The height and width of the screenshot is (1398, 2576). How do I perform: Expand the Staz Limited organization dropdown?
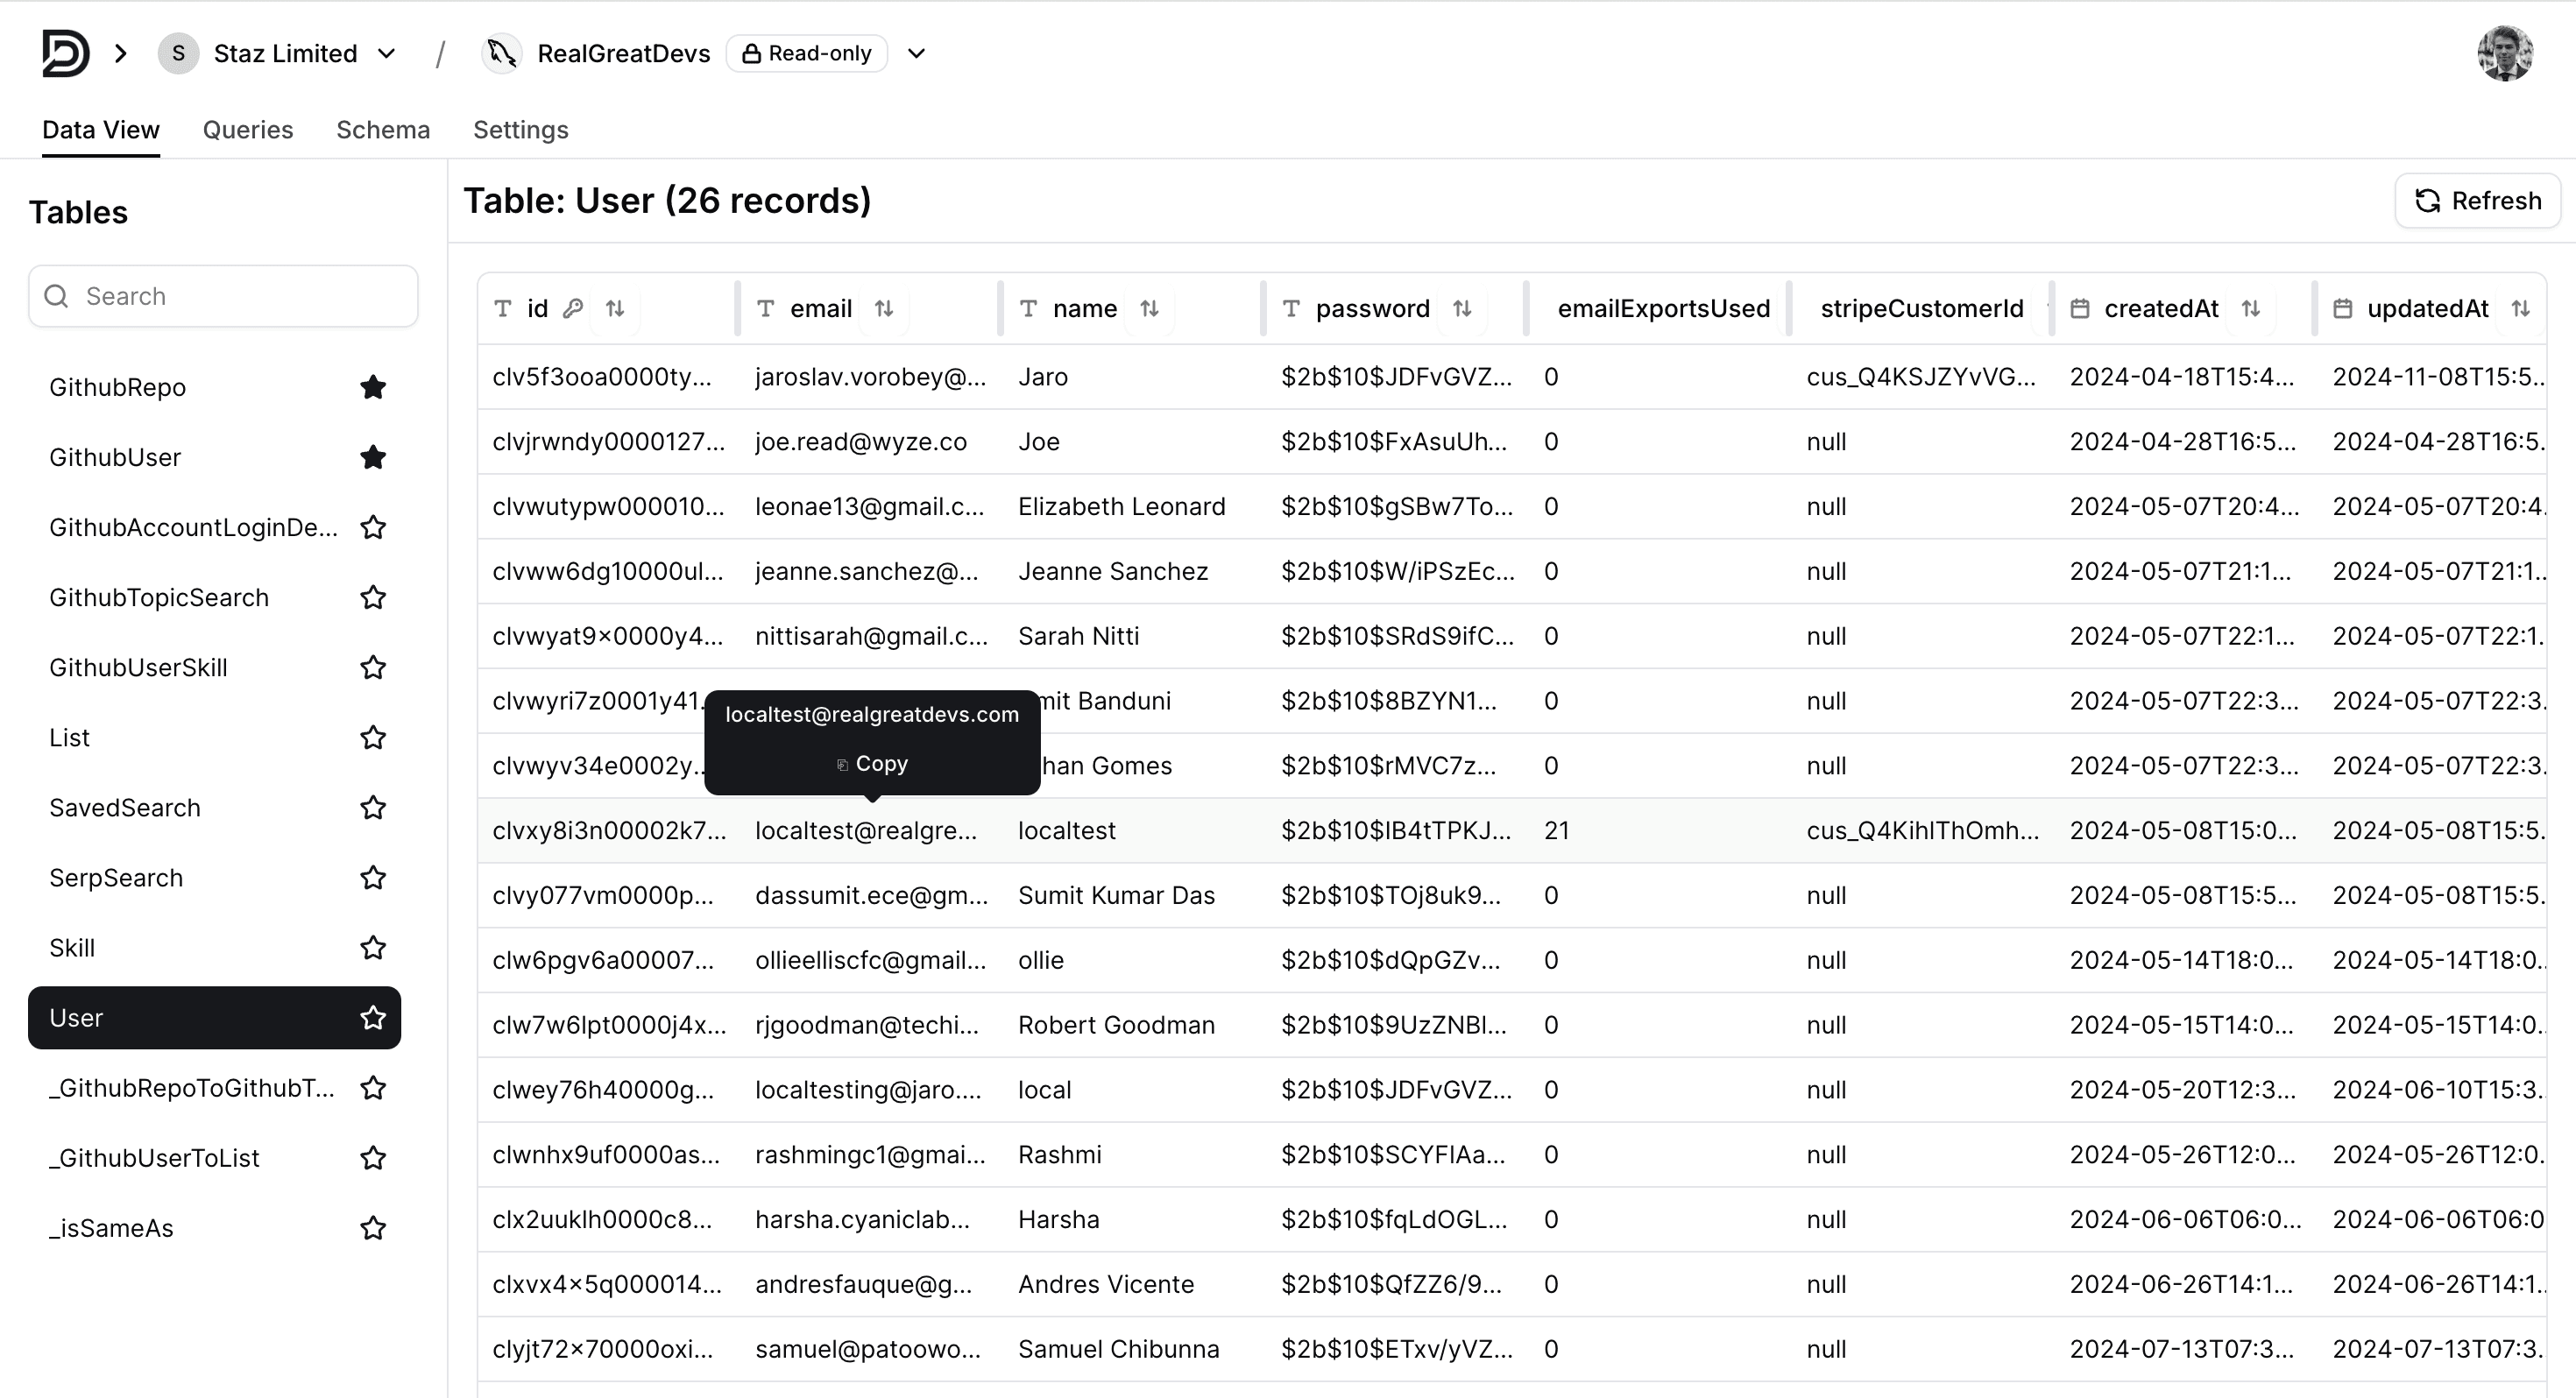(x=387, y=53)
